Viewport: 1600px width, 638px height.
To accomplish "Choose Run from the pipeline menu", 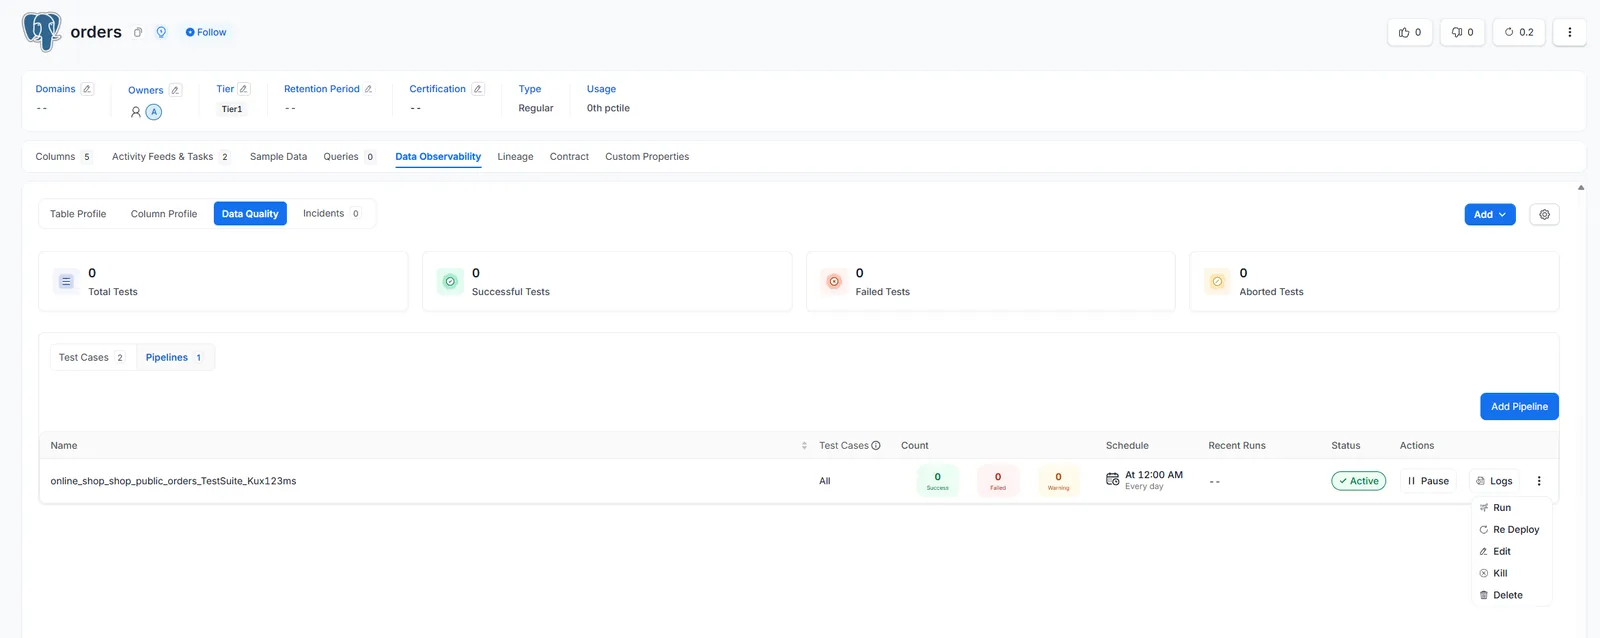I will pos(1511,508).
